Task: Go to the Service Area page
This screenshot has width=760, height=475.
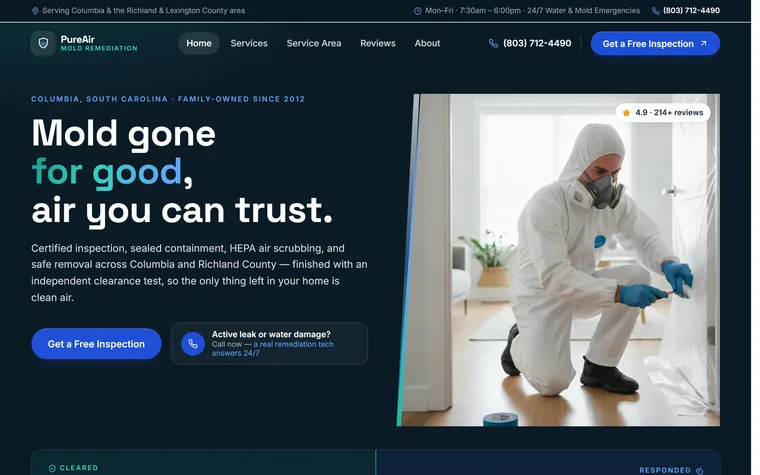Action: tap(314, 44)
